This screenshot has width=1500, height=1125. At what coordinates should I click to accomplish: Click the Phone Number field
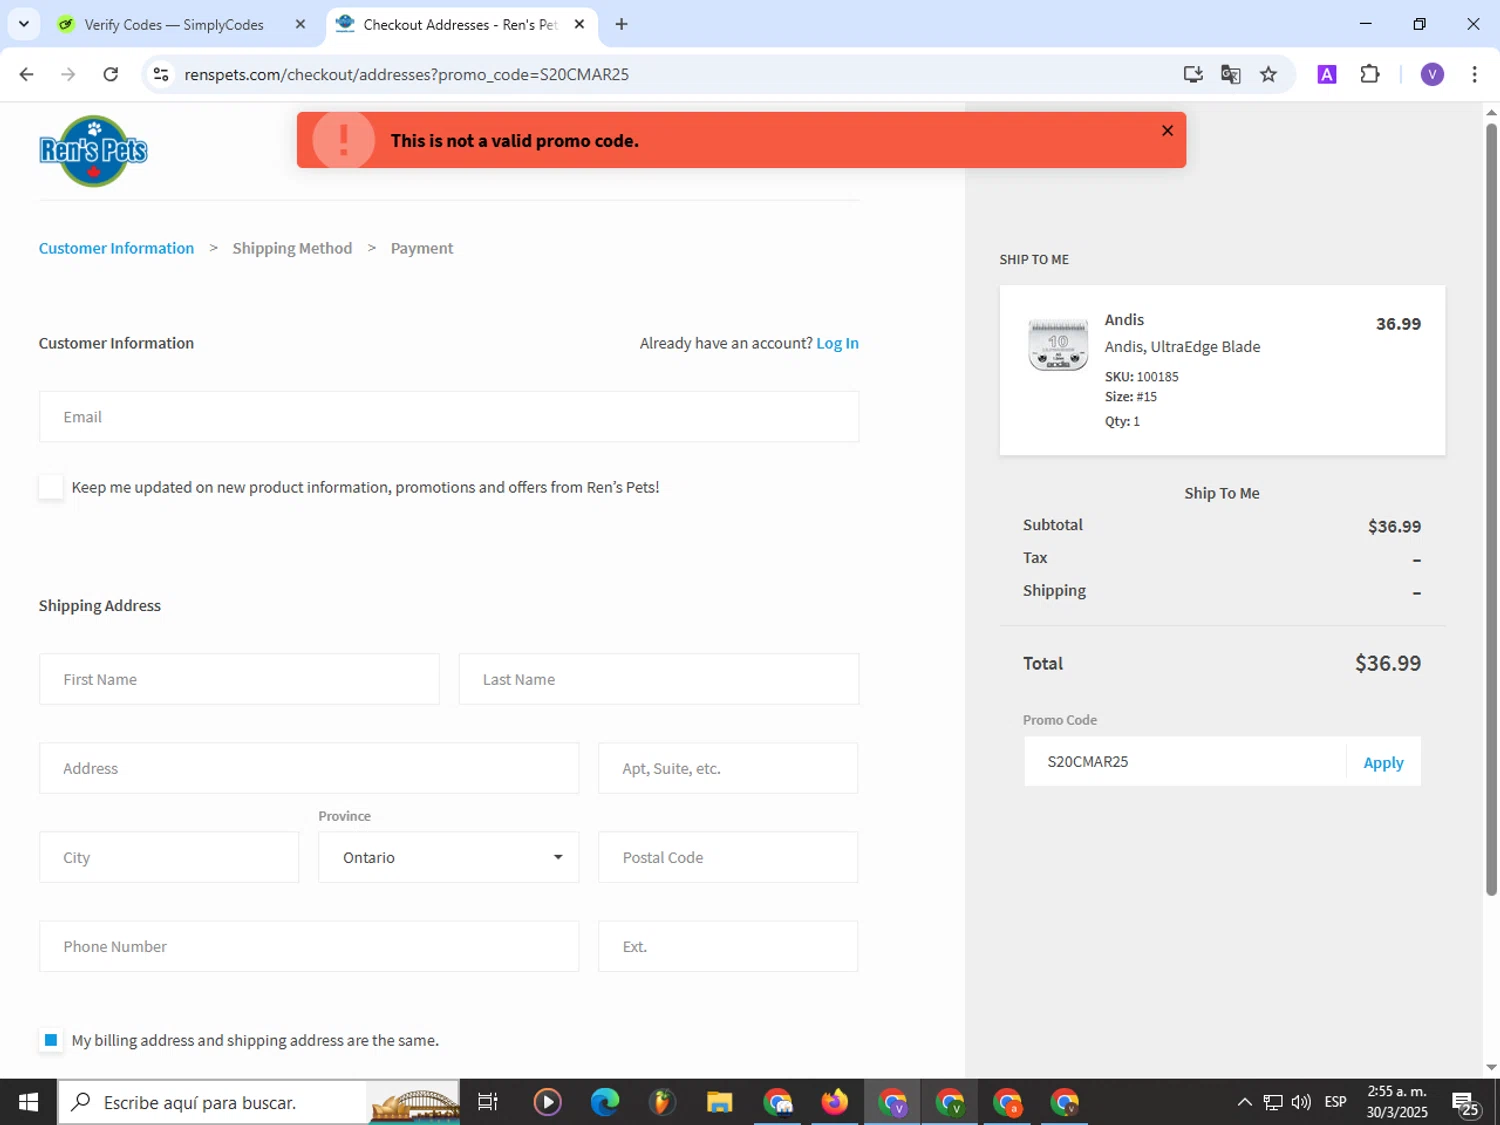coord(309,946)
